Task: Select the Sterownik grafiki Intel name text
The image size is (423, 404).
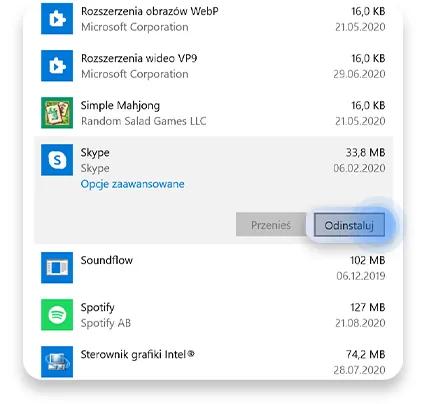Action: click(x=137, y=354)
